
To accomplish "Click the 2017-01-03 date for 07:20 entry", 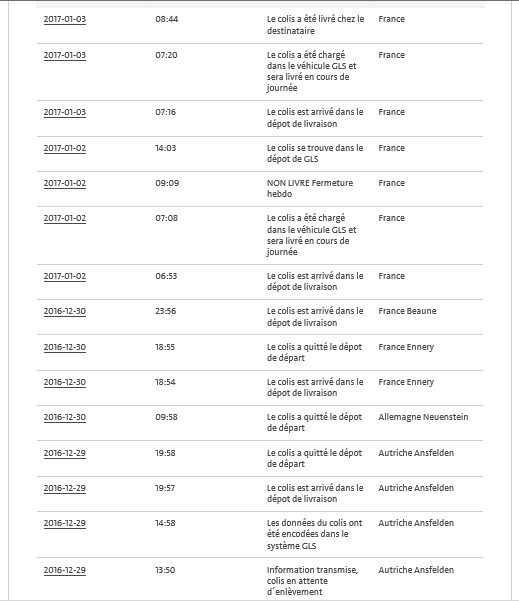I will pos(65,55).
